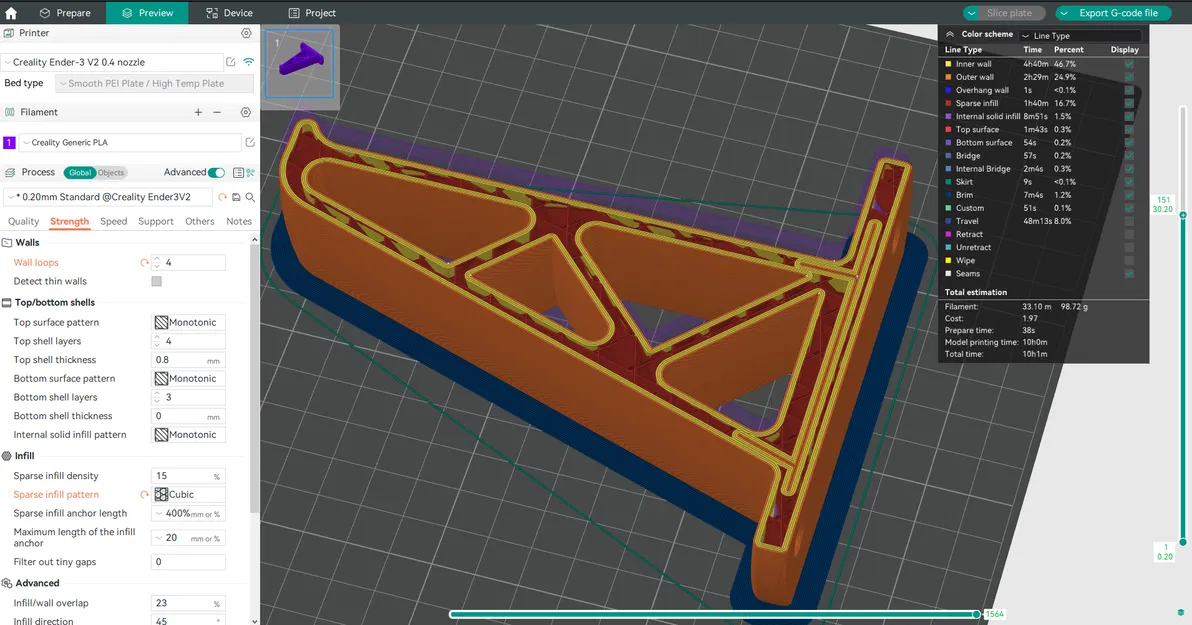Click the Process section icon
Screen dimensions: 1192x625
click(x=9, y=173)
